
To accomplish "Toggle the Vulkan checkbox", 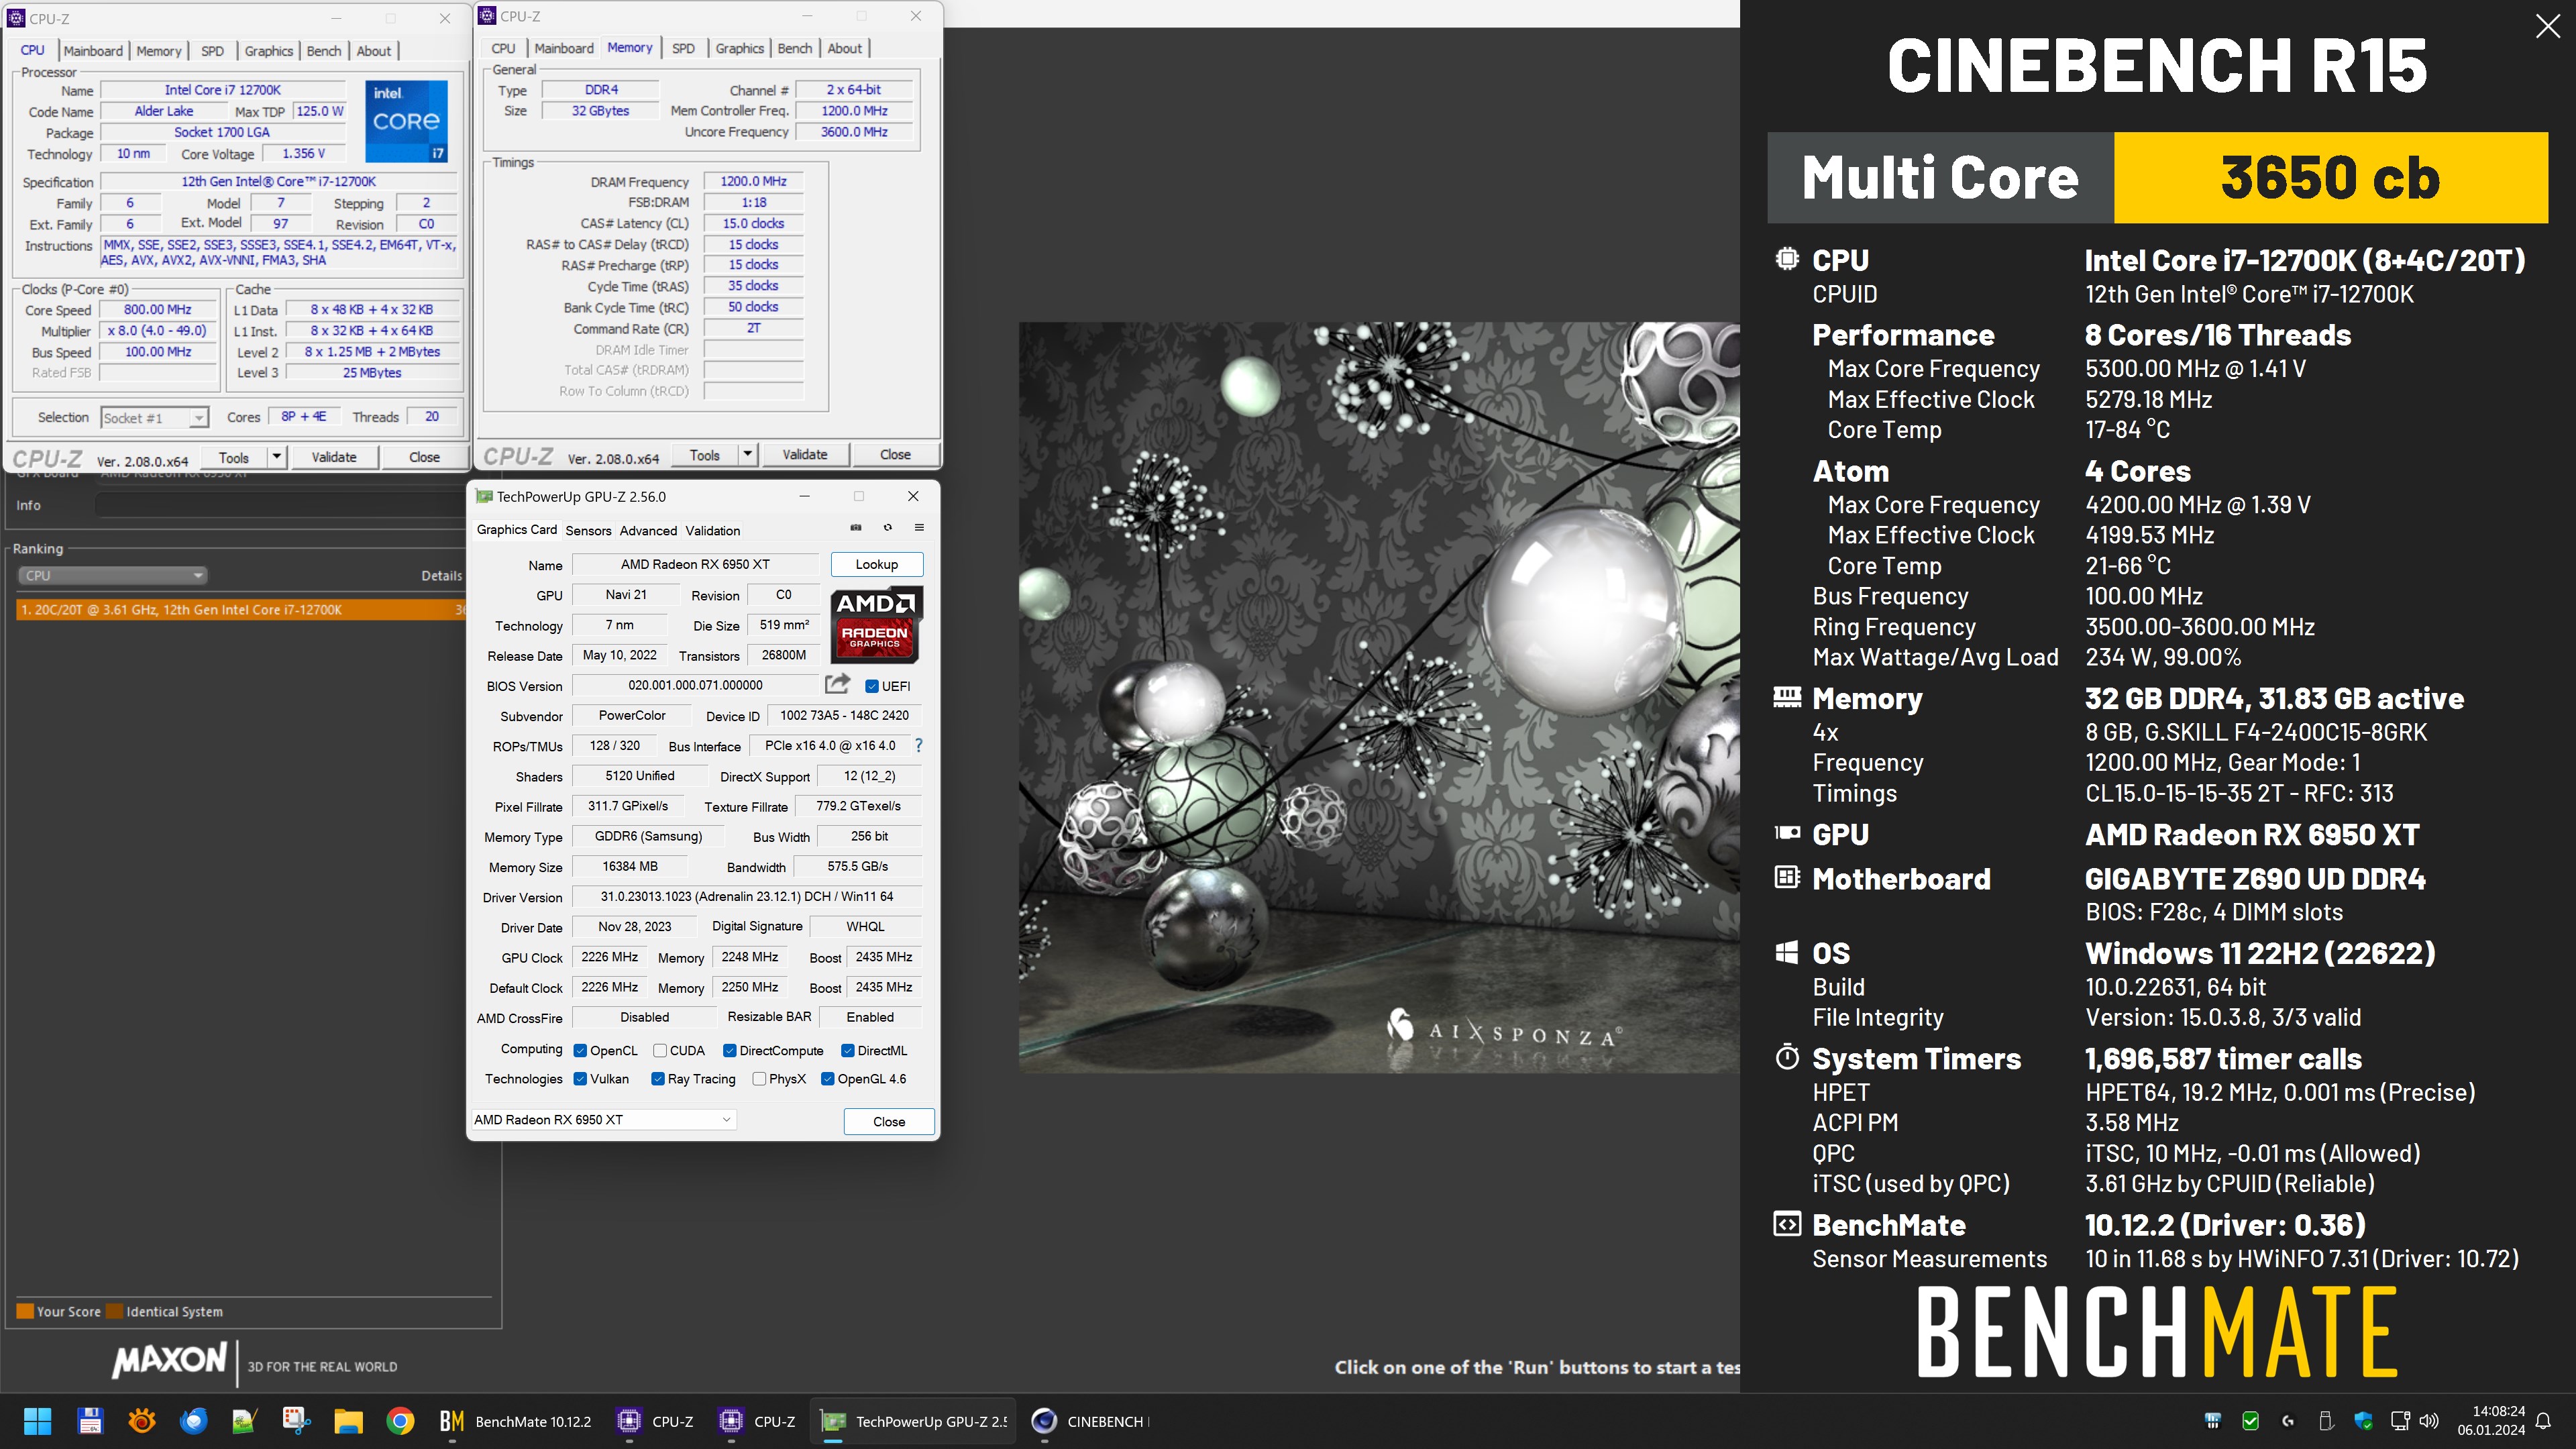I will pyautogui.click(x=580, y=1079).
